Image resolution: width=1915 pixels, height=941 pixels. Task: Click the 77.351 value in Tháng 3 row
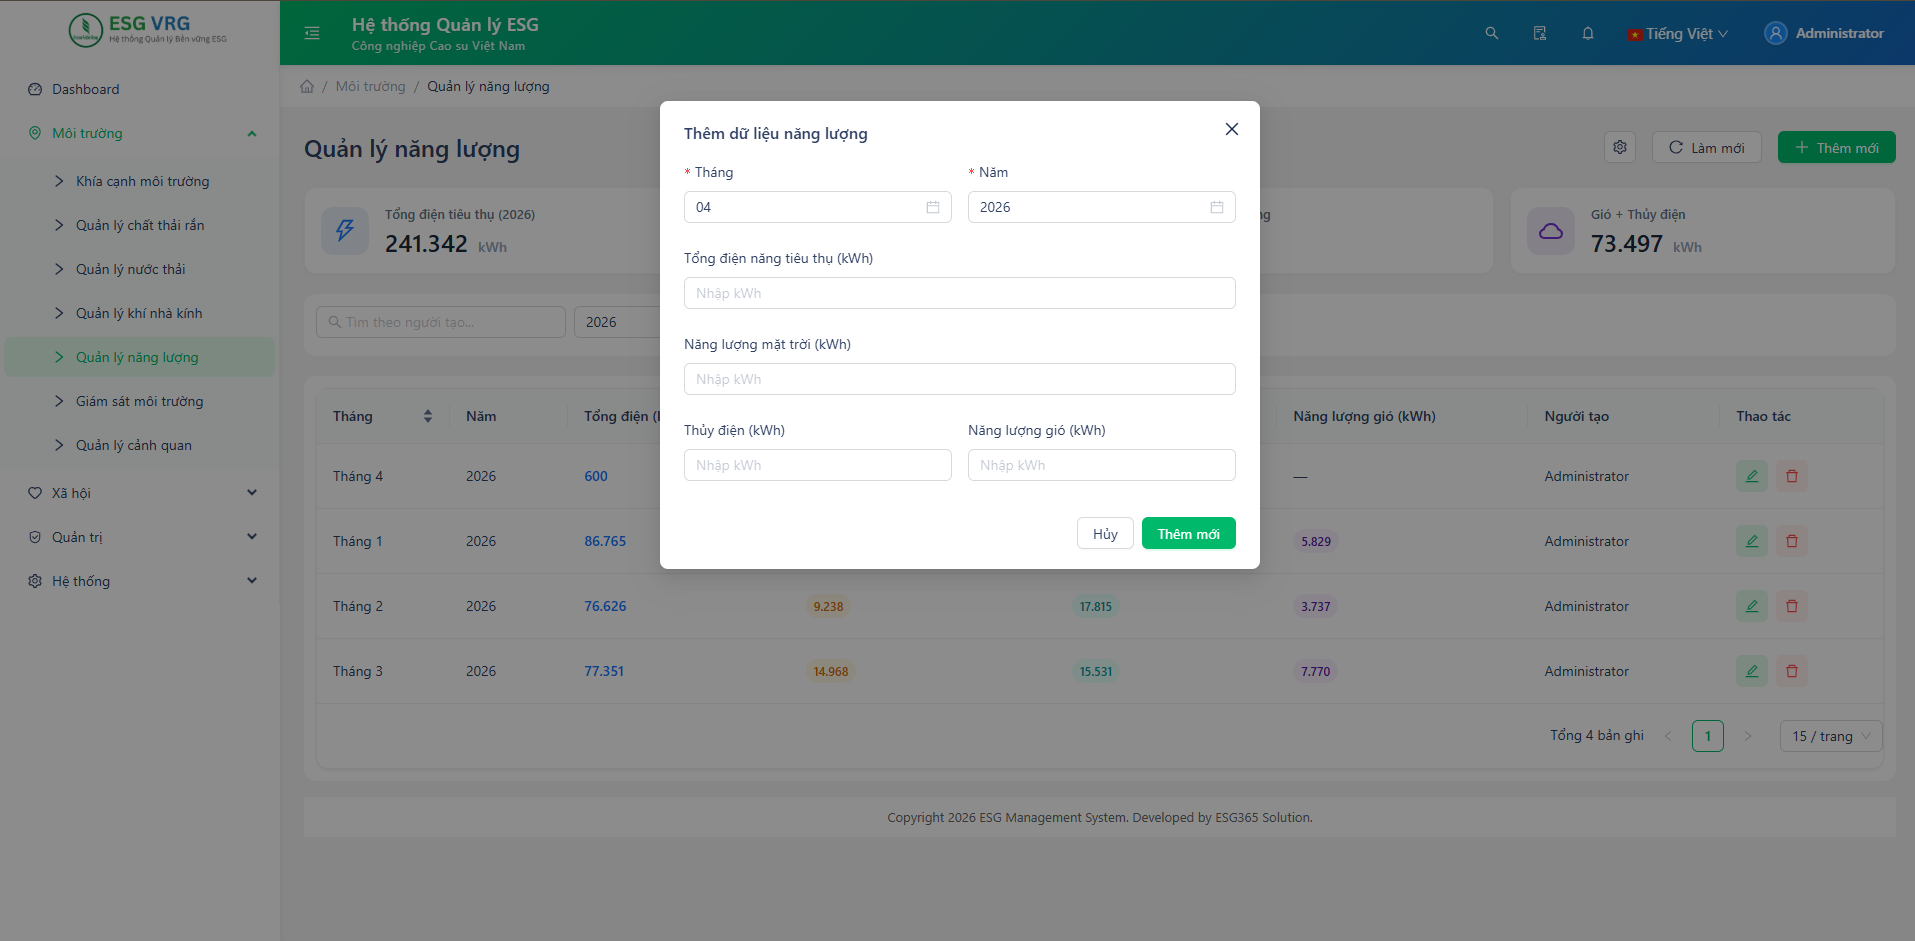click(x=604, y=671)
